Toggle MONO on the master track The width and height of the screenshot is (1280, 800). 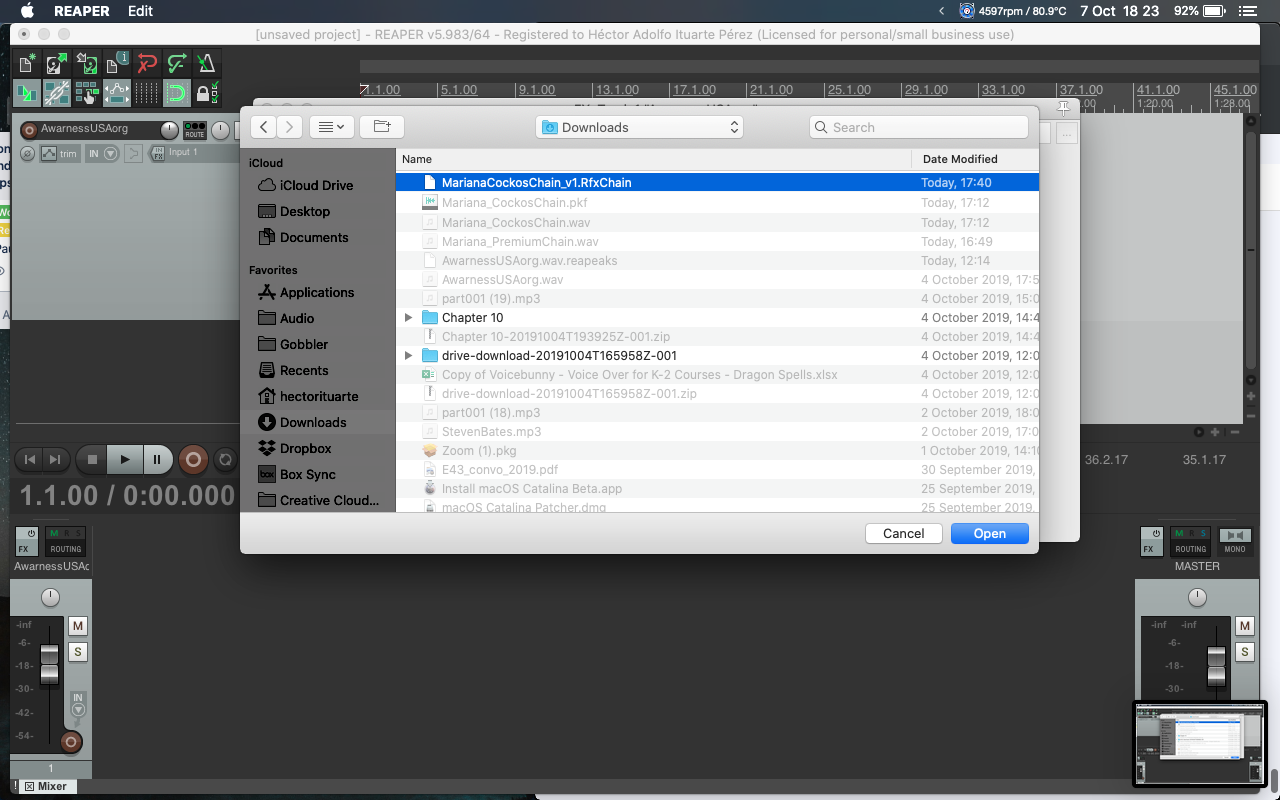point(1235,541)
